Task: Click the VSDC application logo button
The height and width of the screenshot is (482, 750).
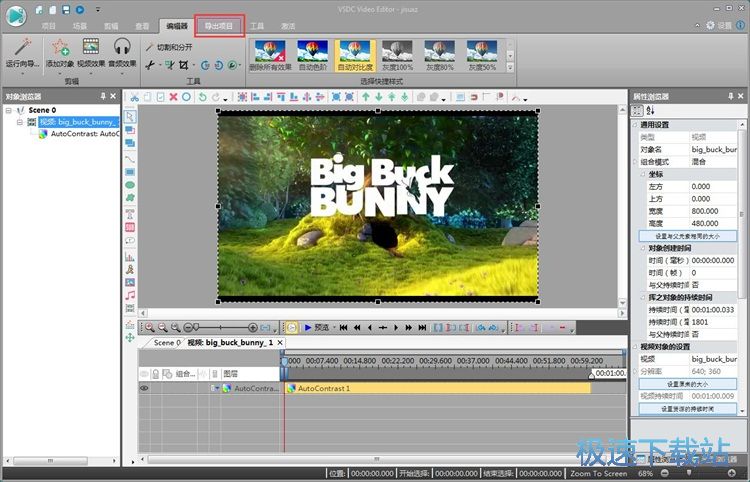Action: tap(16, 15)
